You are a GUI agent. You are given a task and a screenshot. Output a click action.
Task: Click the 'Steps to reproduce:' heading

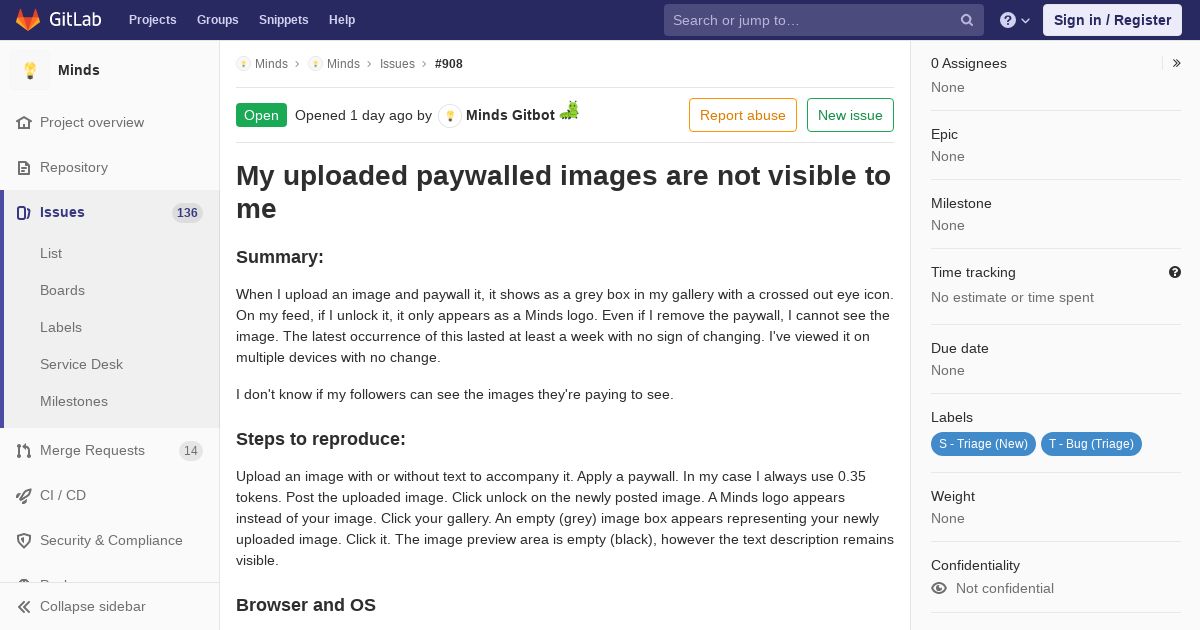click(x=321, y=439)
